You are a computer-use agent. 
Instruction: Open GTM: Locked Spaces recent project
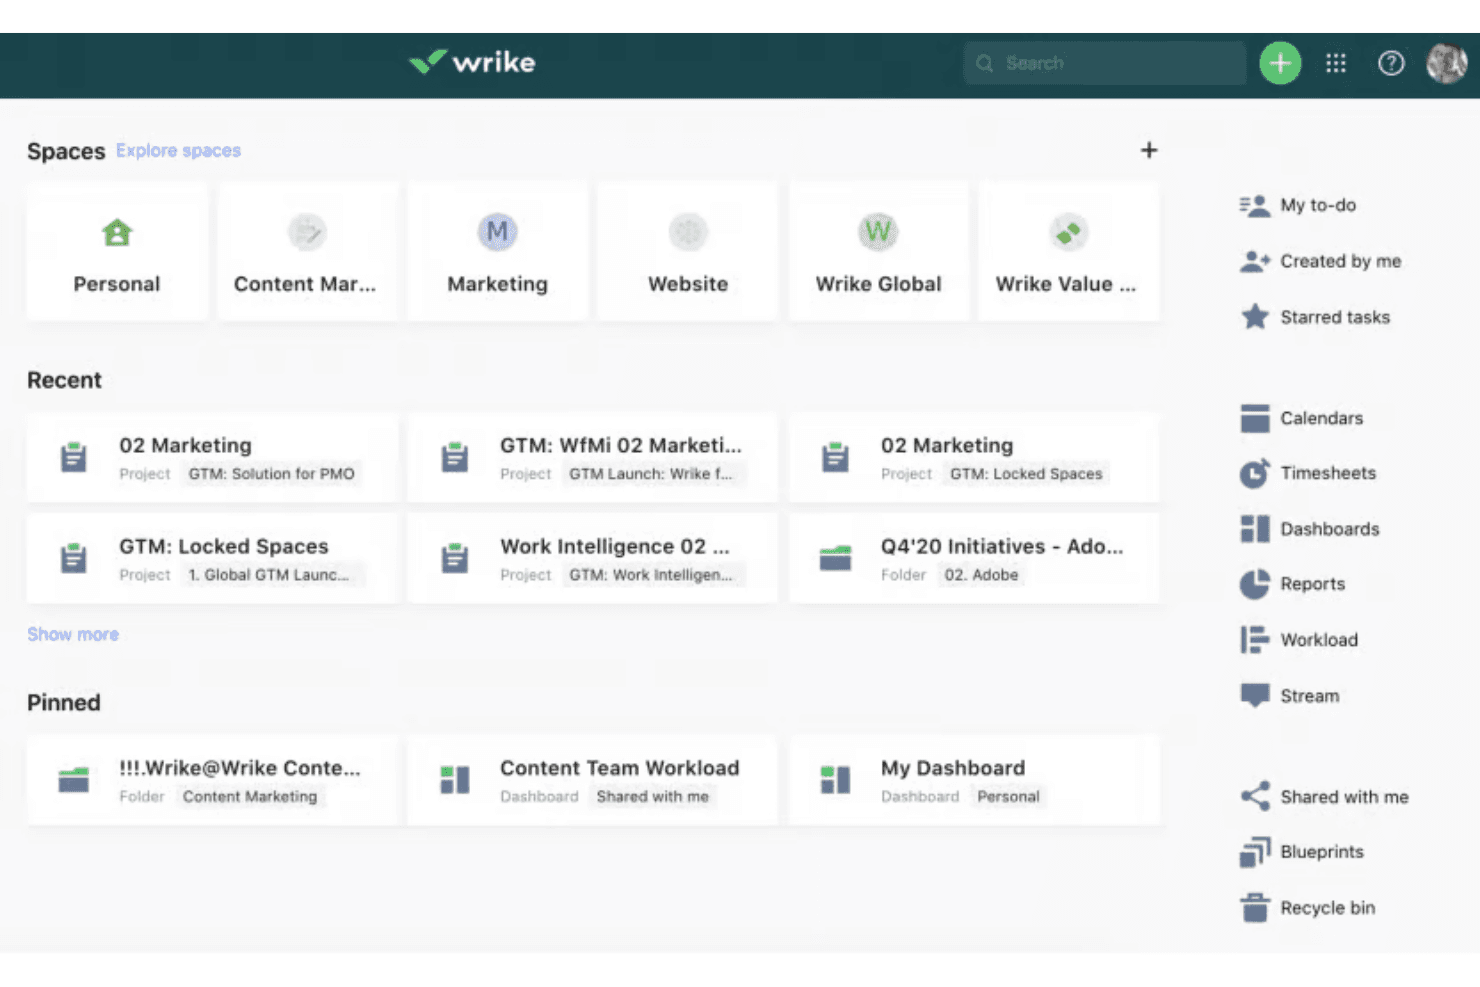click(x=212, y=559)
